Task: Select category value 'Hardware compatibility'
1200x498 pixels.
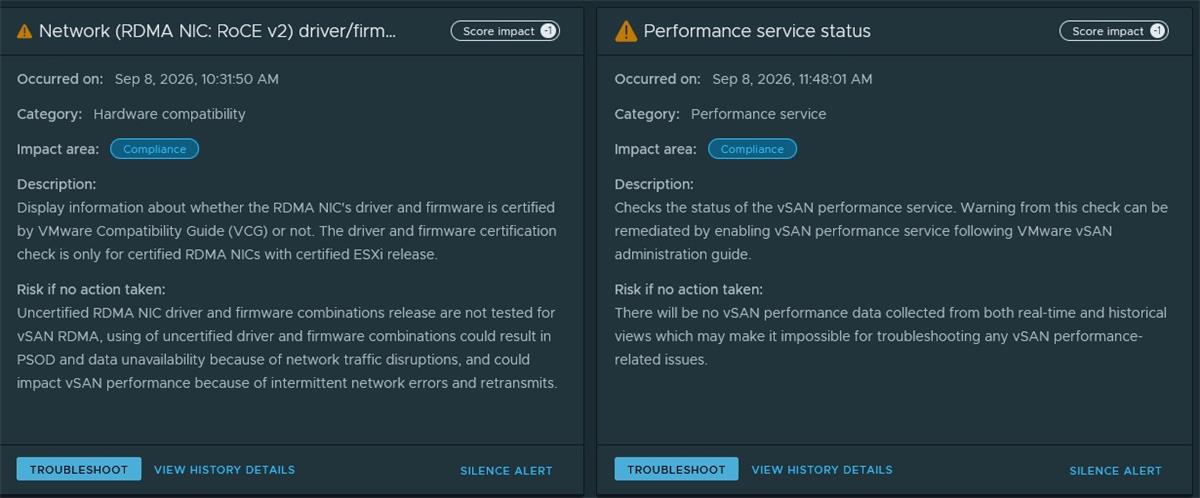Action: click(x=169, y=114)
